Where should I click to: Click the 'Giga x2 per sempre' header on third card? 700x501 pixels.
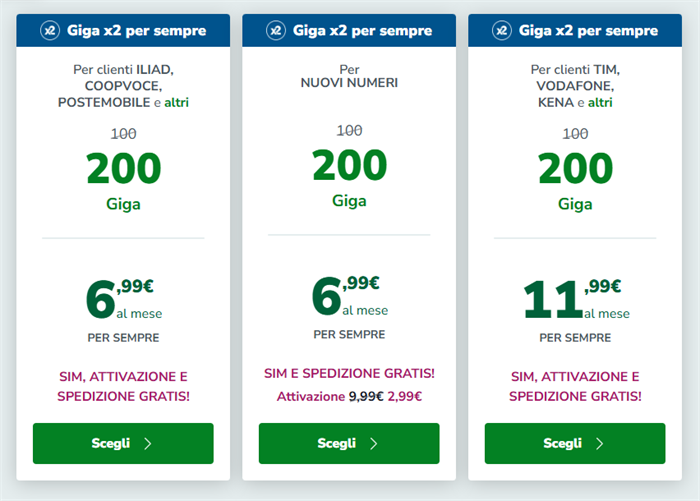pyautogui.click(x=575, y=30)
